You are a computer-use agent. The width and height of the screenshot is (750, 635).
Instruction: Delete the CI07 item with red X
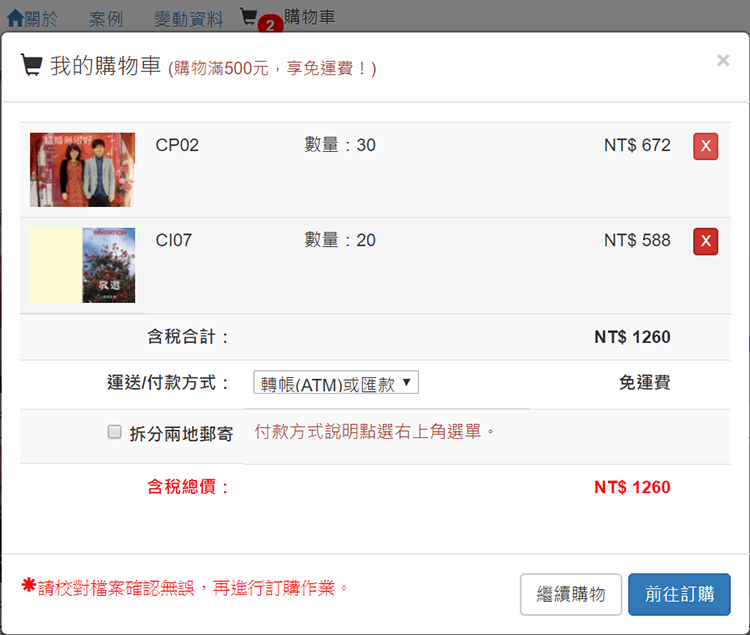coord(705,241)
